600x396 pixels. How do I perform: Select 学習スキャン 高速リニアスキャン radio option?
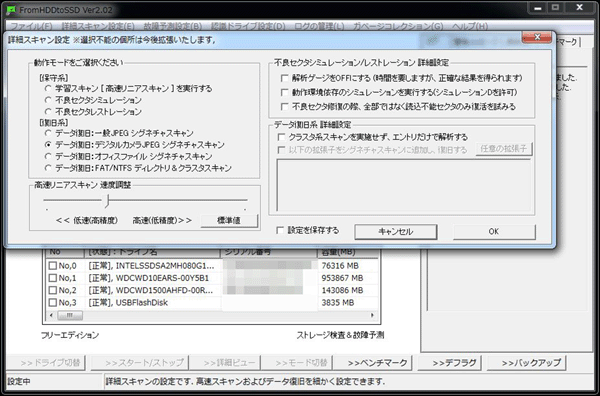click(x=48, y=89)
